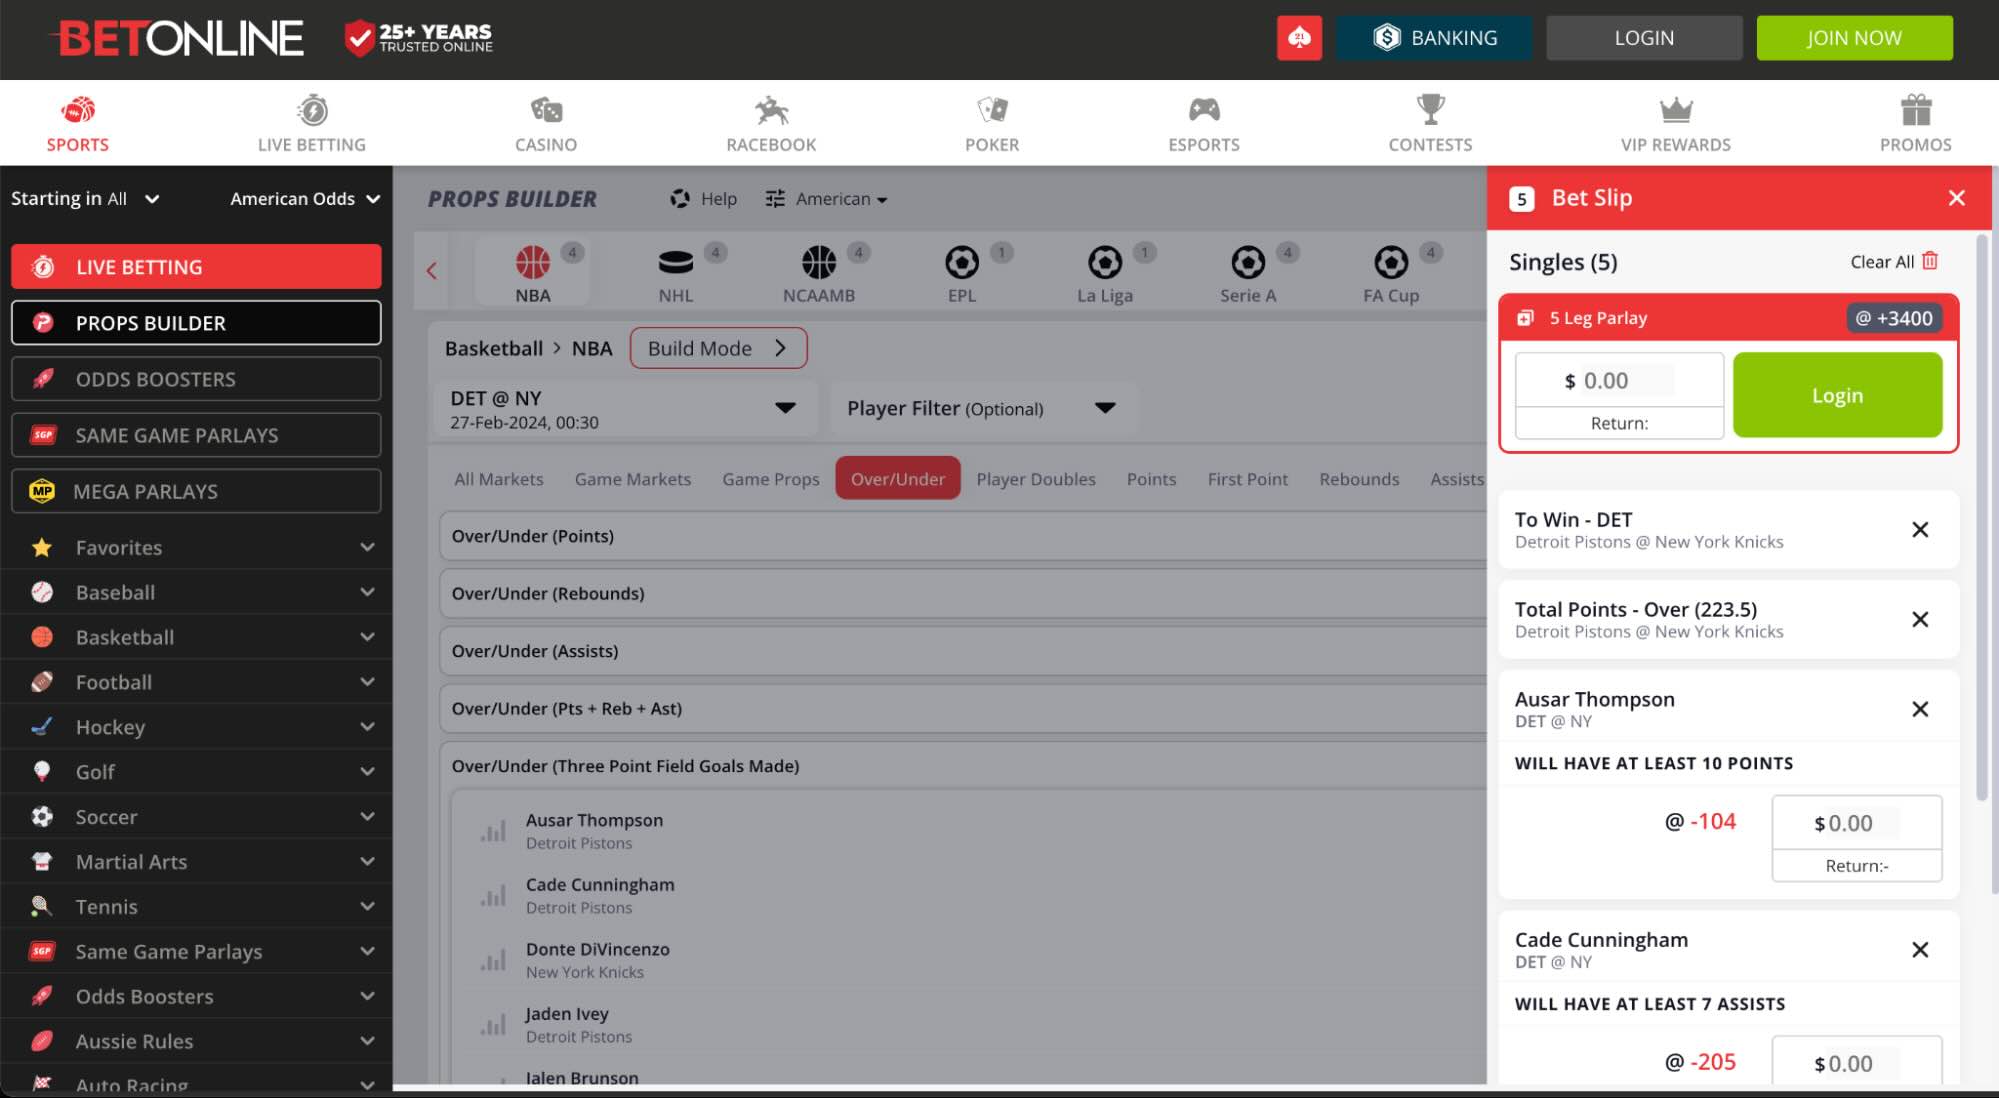
Task: Open the Mega Parlays sidebar button
Action: [196, 491]
